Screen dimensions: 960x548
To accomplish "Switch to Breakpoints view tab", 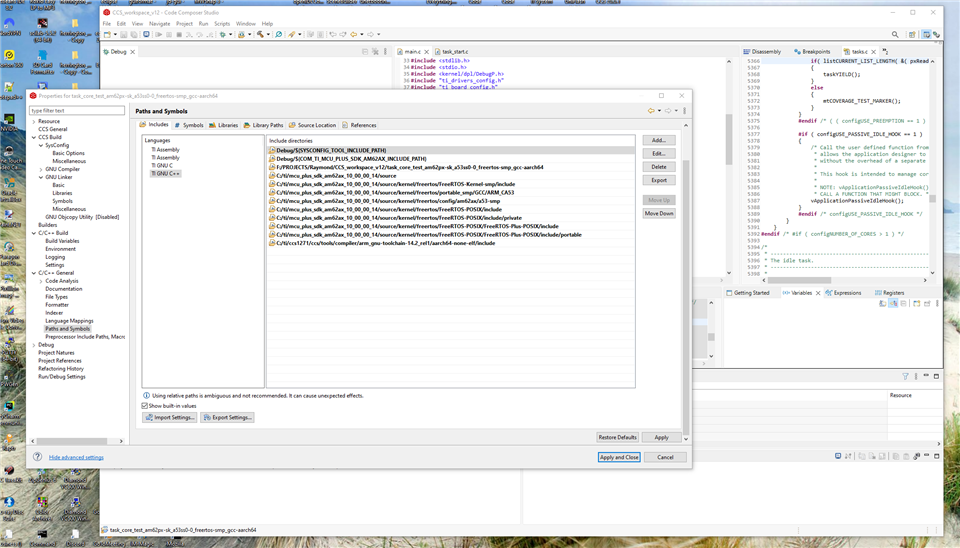I will (x=812, y=52).
